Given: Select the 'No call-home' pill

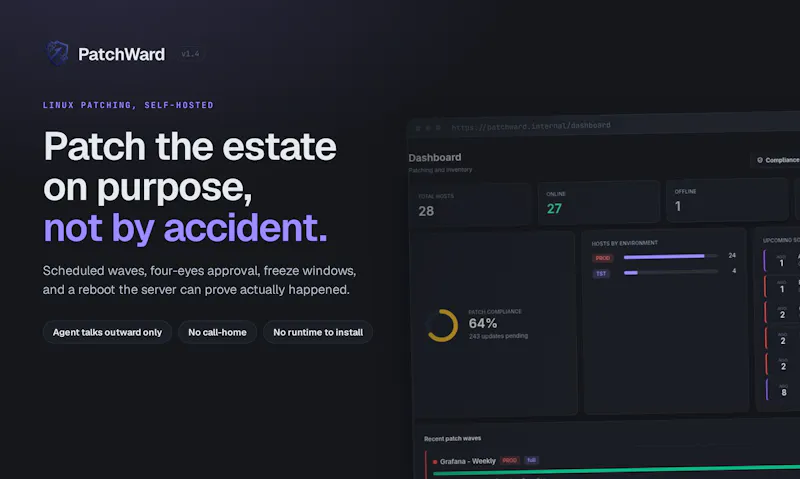Looking at the screenshot, I should [x=217, y=332].
